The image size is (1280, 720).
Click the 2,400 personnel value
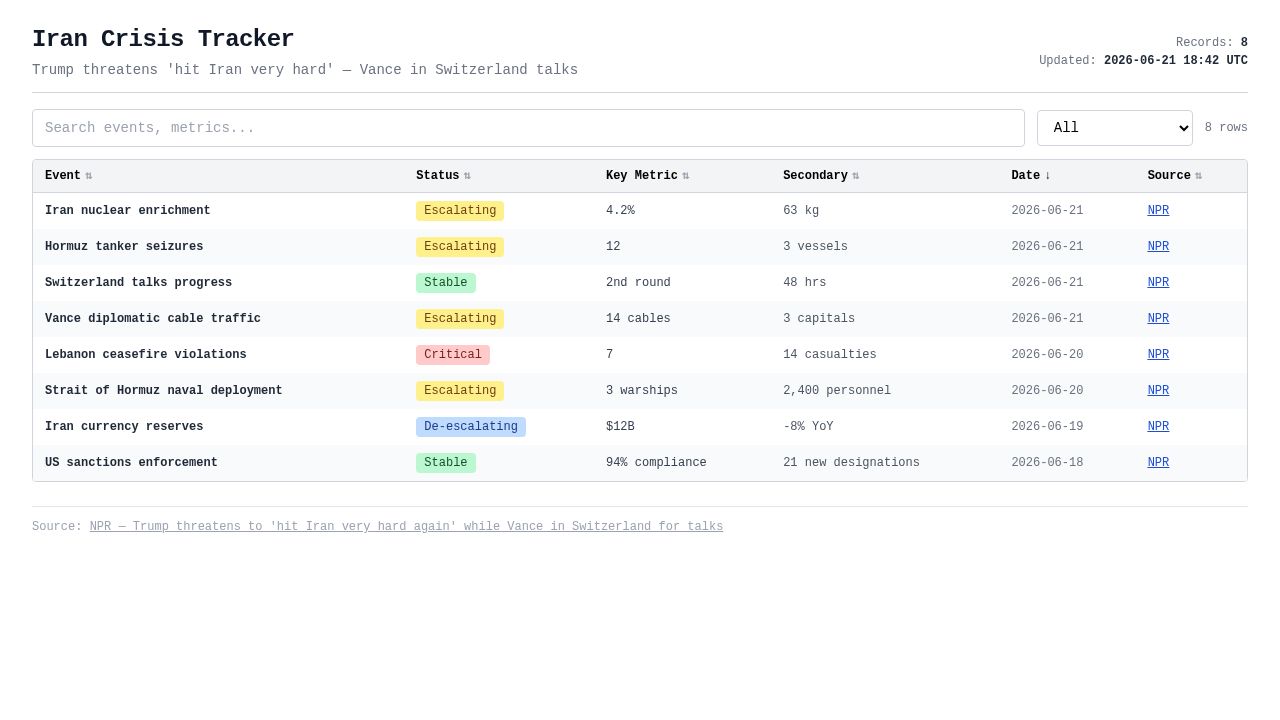[x=837, y=391]
